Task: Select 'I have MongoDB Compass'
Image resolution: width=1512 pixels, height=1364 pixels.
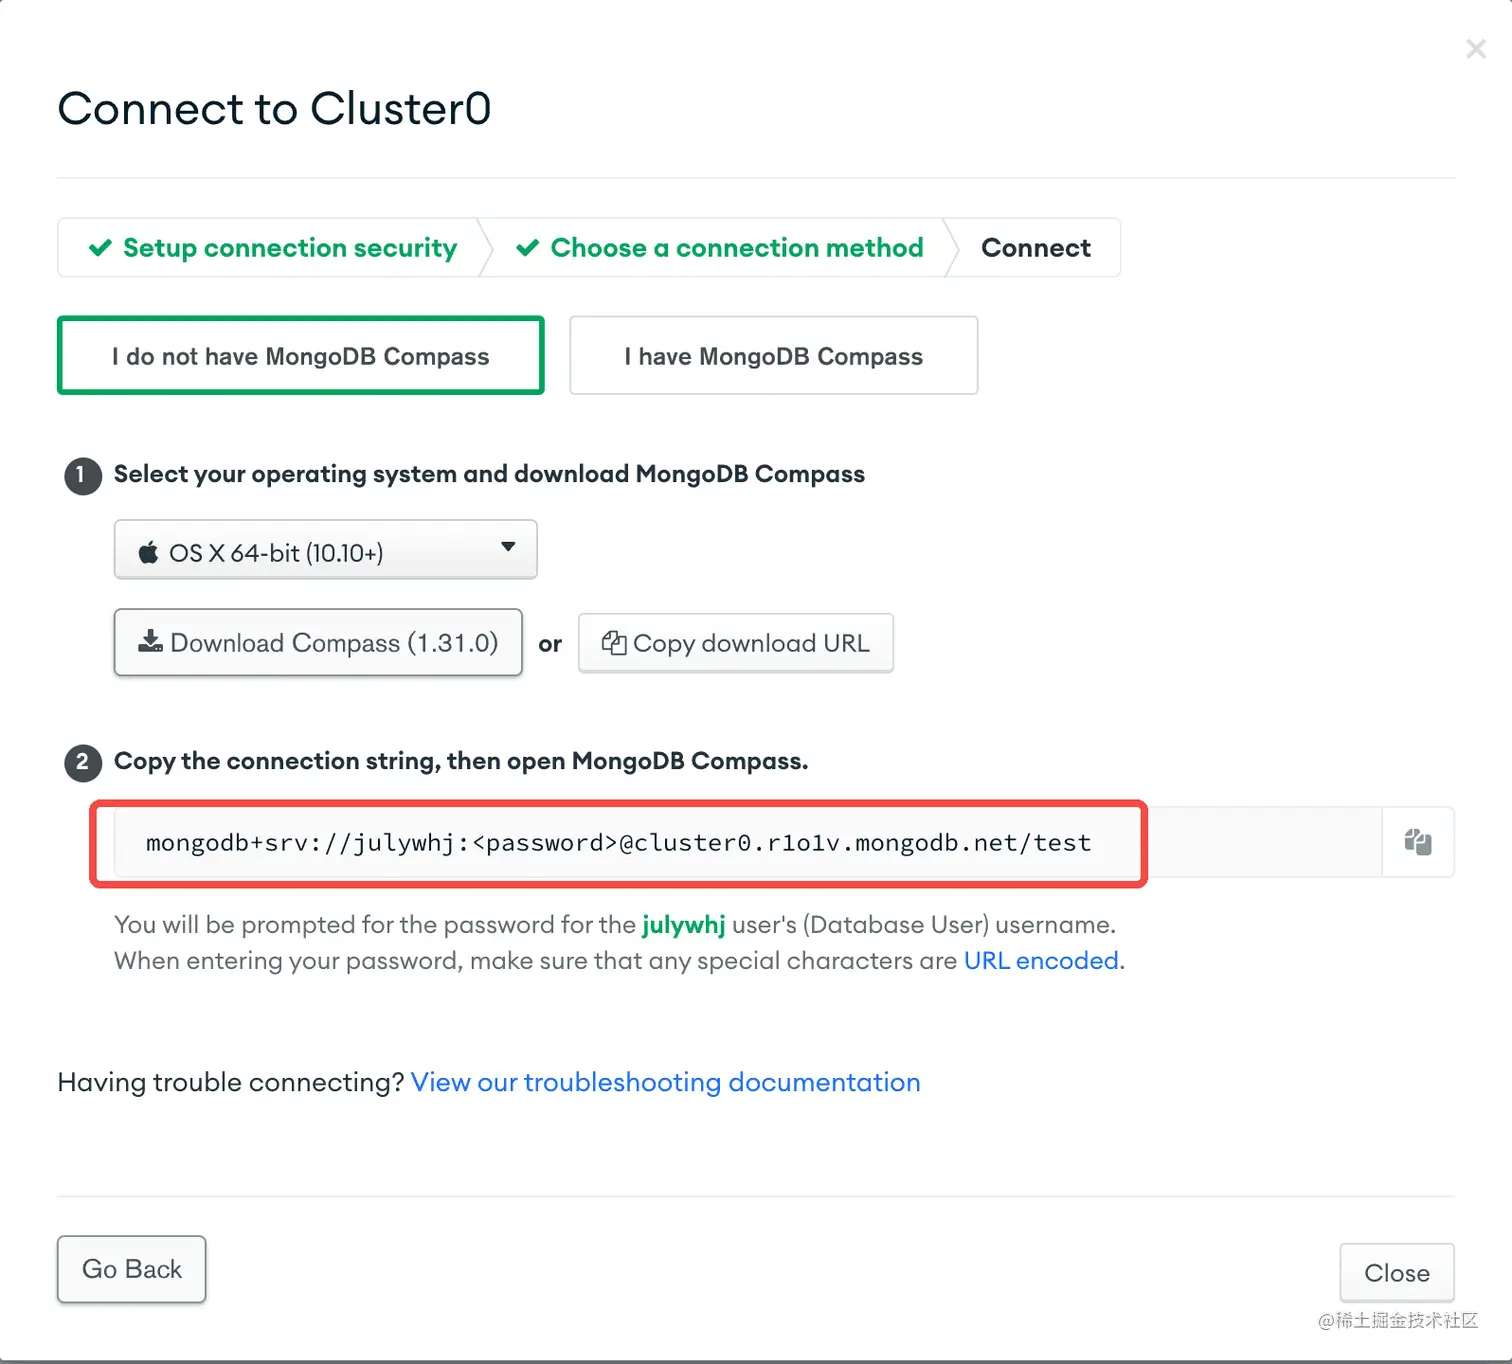Action: (x=773, y=355)
